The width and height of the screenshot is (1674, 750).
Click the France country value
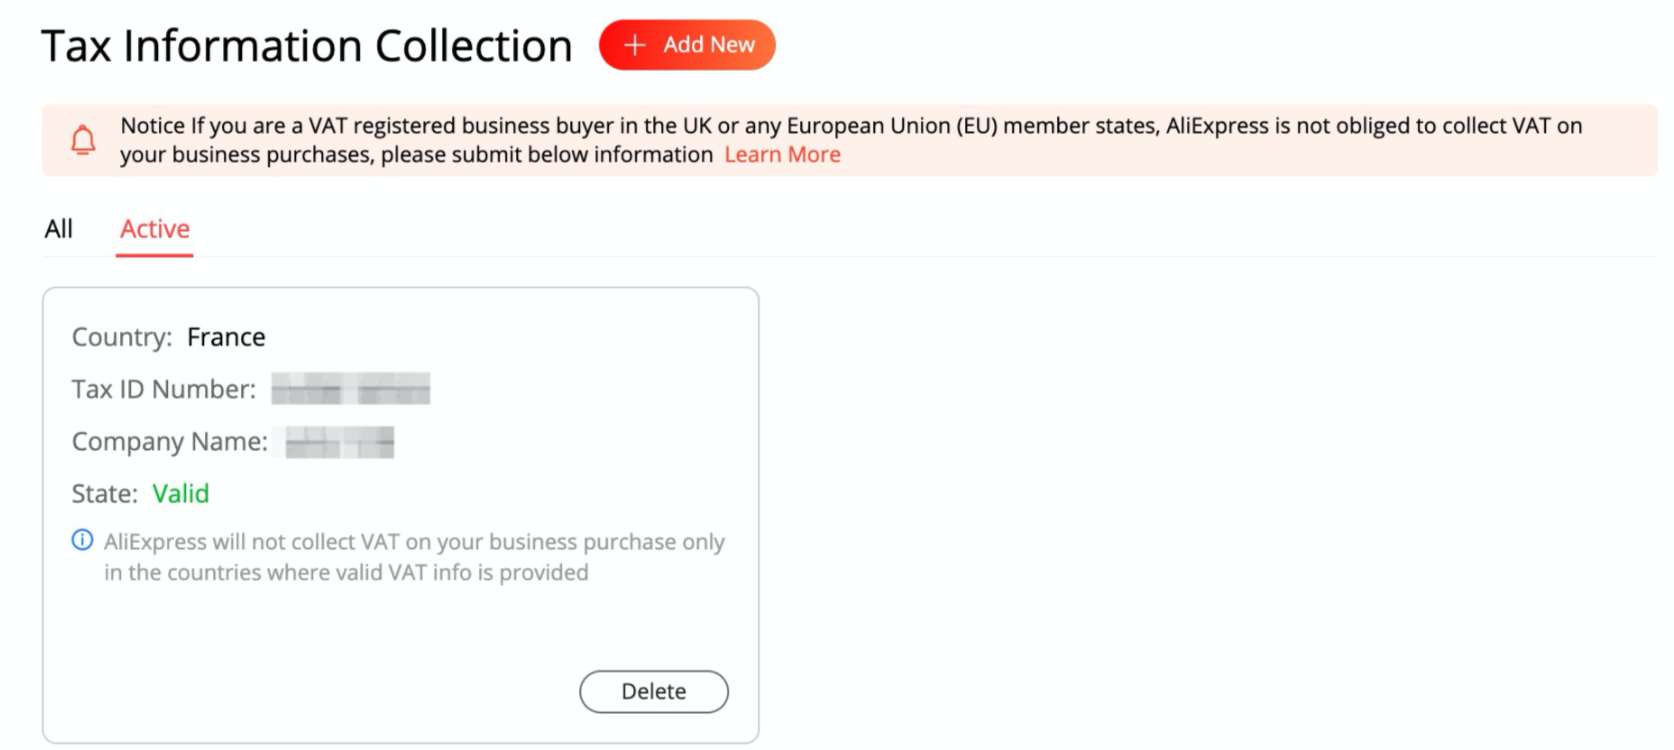(226, 337)
